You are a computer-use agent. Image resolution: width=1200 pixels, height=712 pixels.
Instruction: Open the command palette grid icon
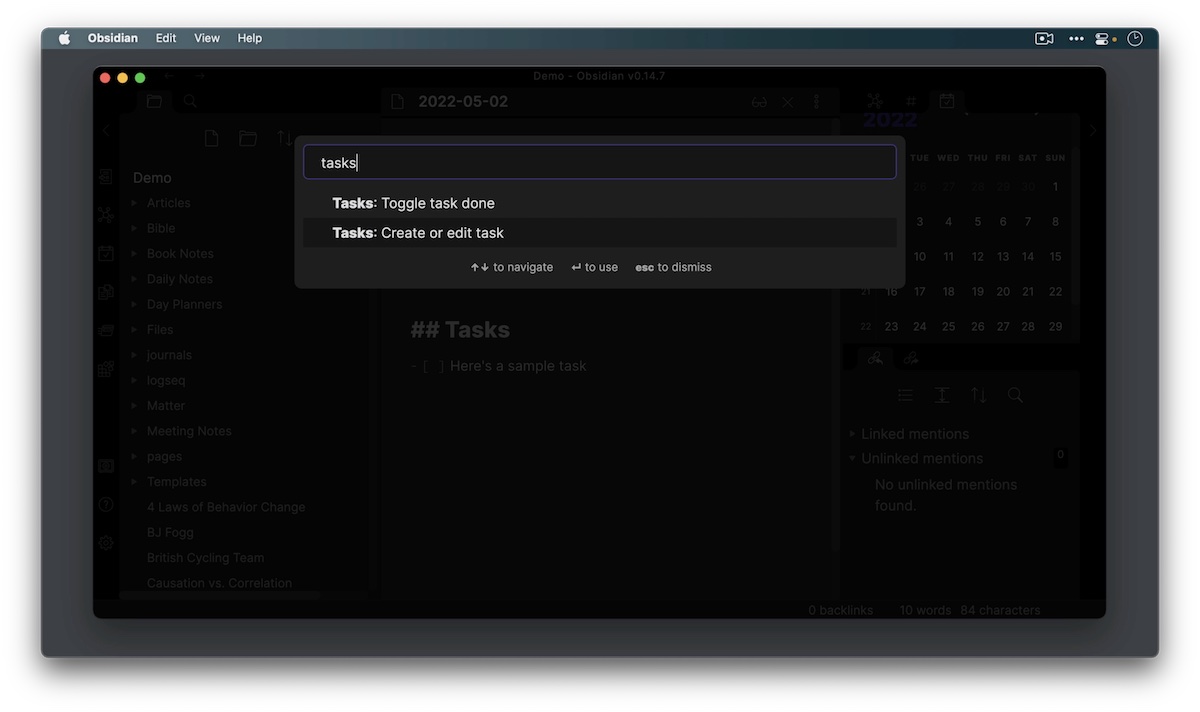click(x=106, y=369)
